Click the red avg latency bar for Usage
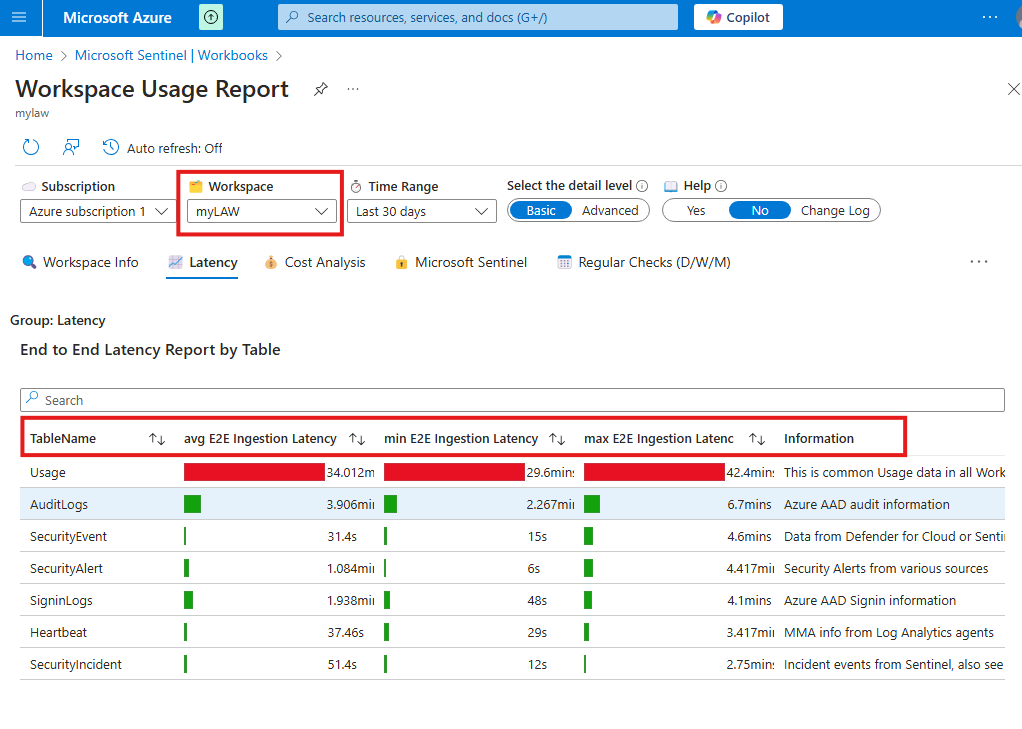1022x729 pixels. pyautogui.click(x=254, y=472)
